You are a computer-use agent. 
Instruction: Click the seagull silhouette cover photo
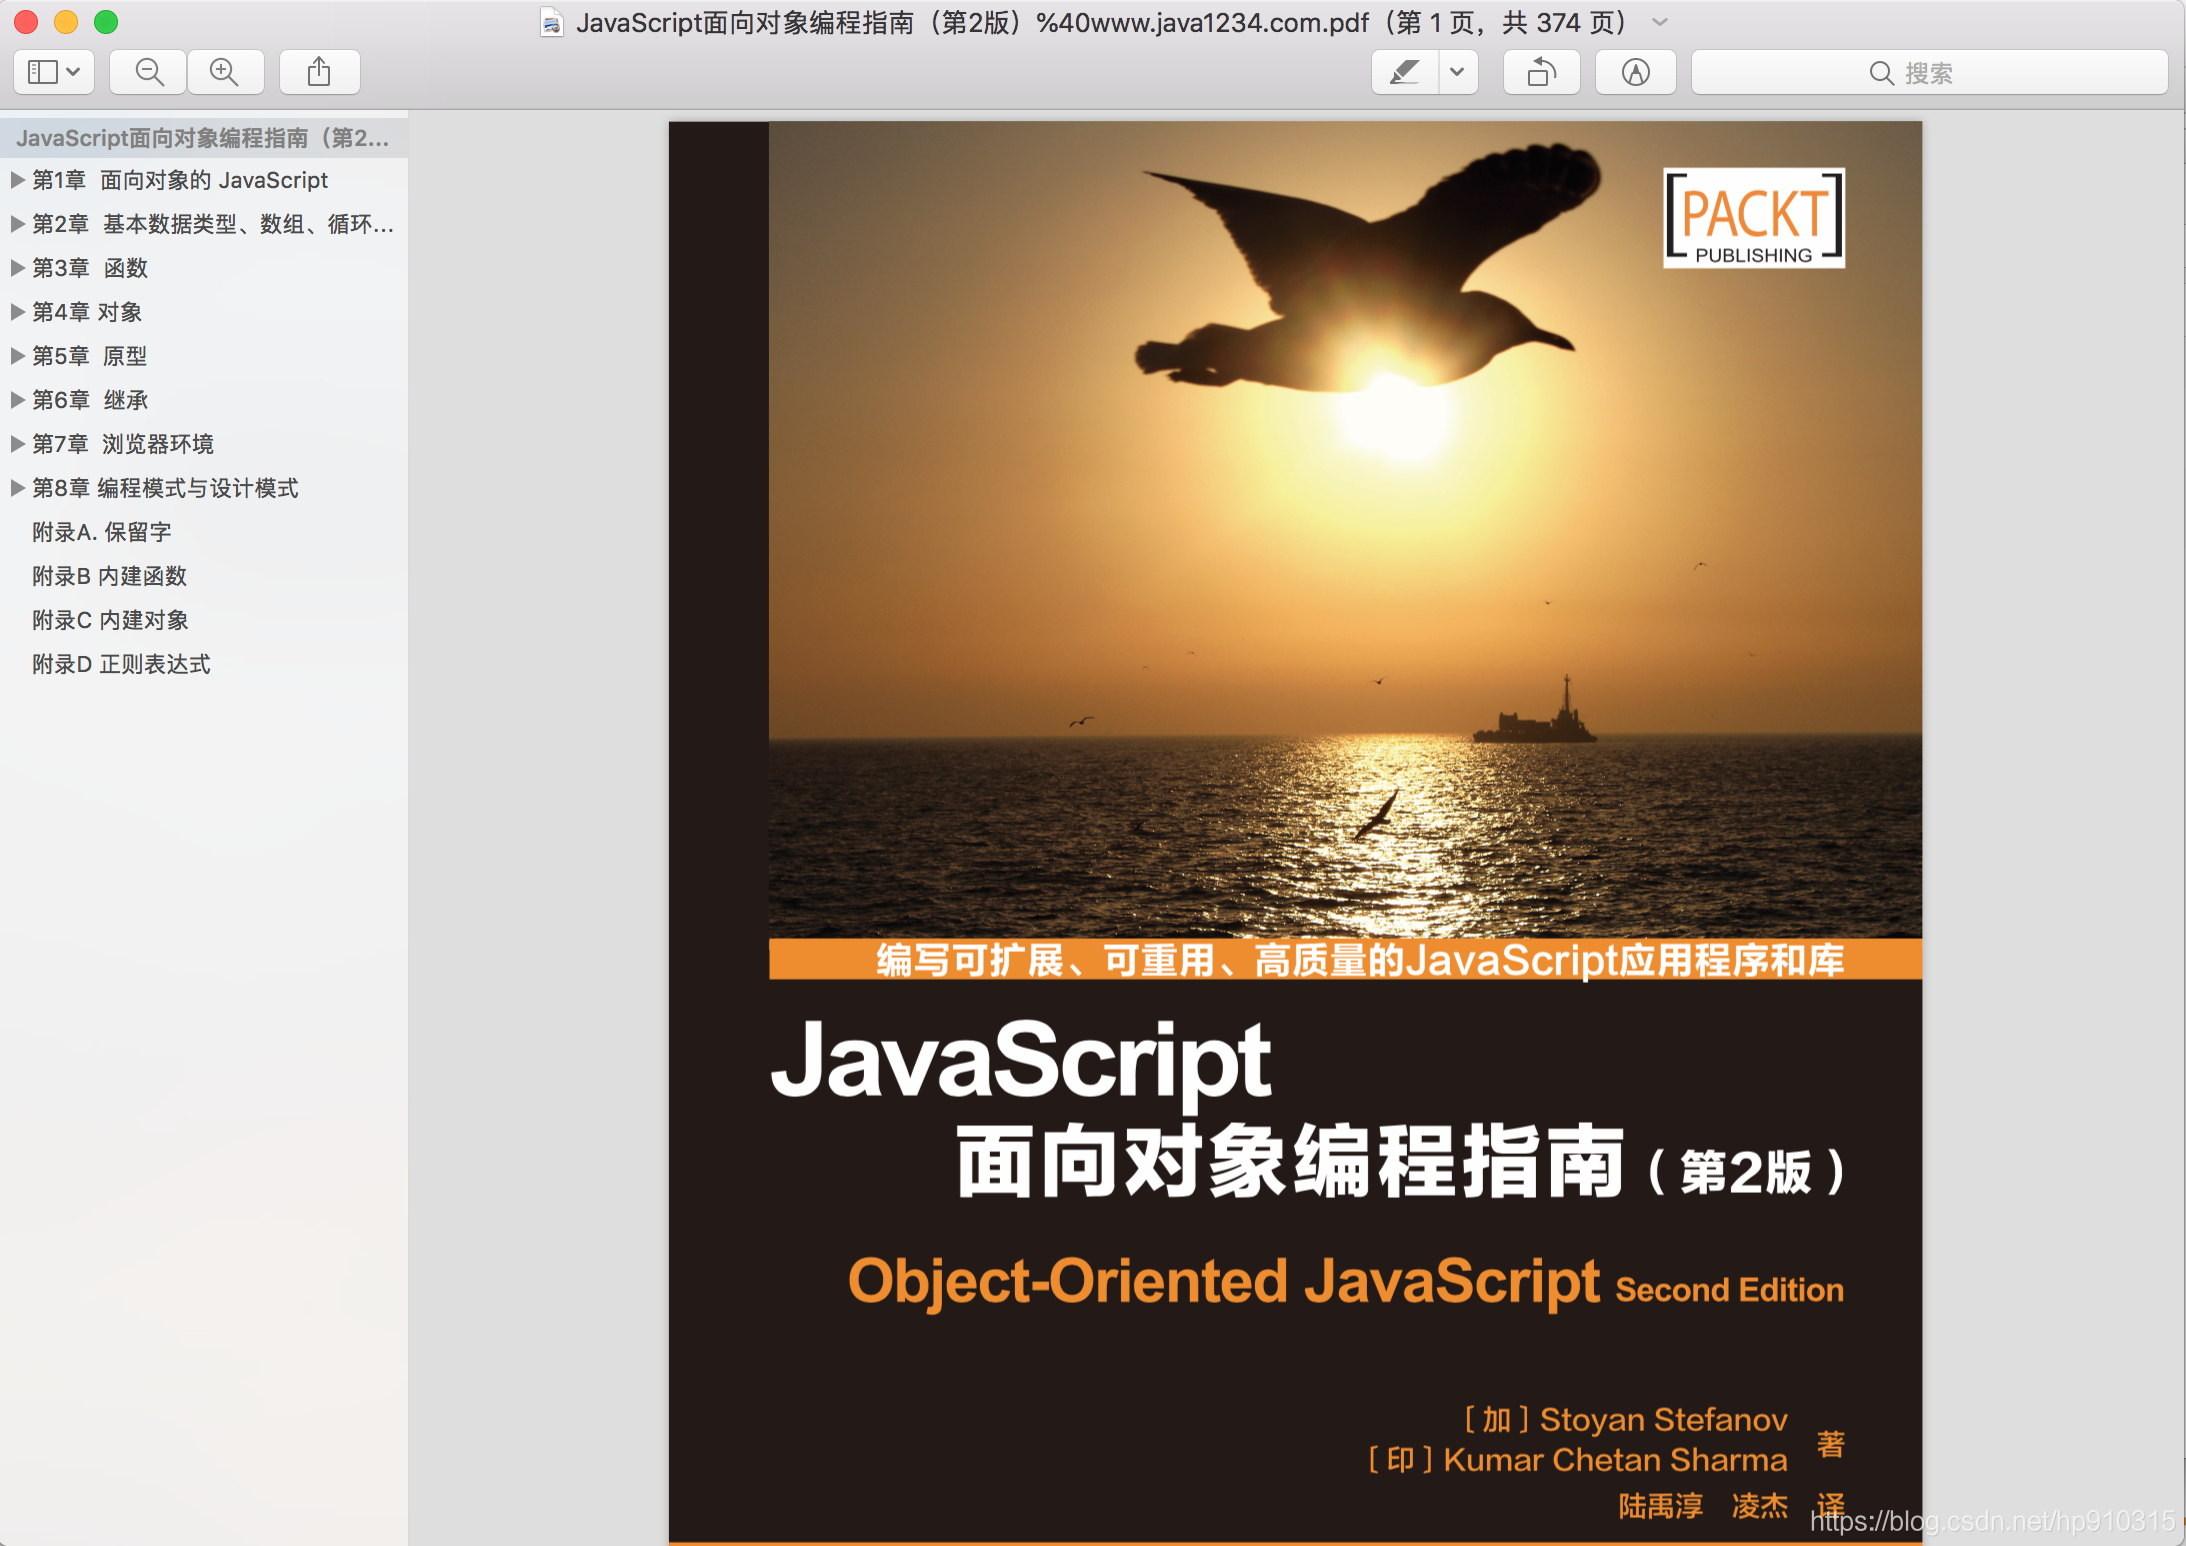click(1370, 270)
